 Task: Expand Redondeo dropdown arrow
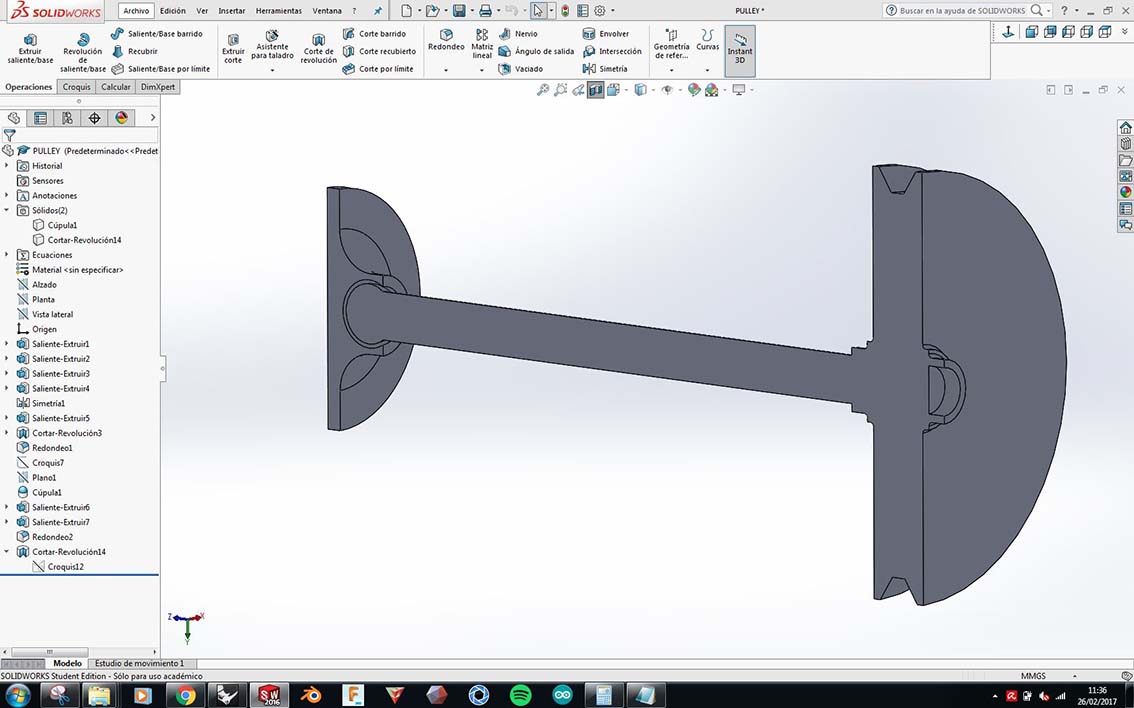(x=446, y=70)
